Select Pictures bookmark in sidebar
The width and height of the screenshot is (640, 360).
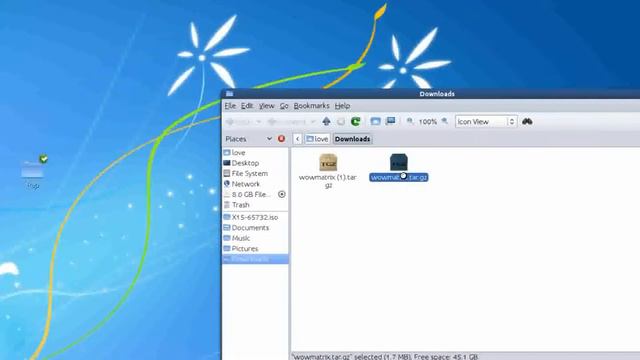(x=256, y=249)
